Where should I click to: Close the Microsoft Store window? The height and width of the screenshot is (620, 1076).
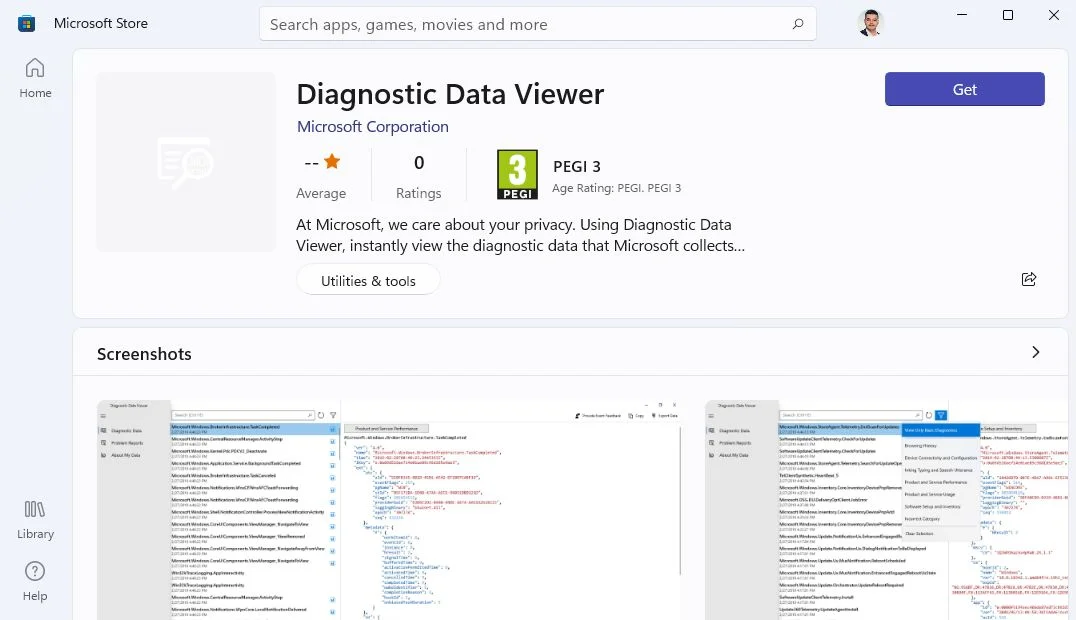pos(1053,14)
